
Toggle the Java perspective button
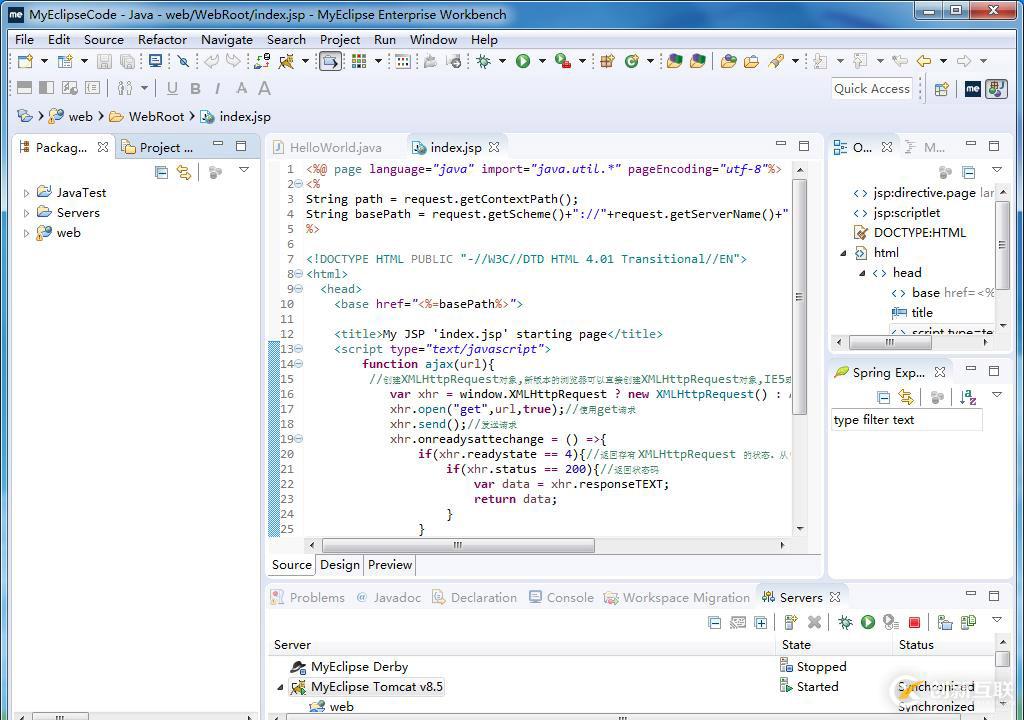[x=997, y=89]
